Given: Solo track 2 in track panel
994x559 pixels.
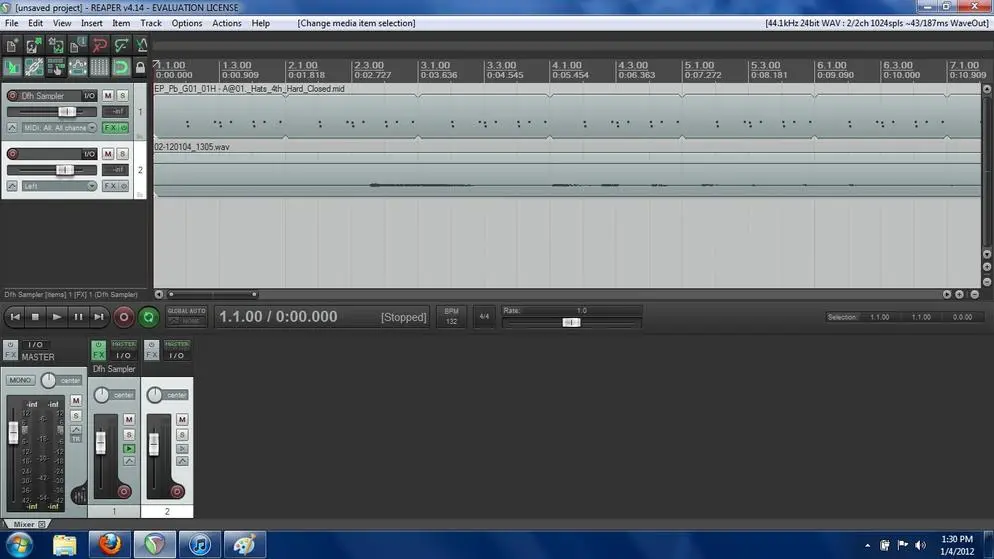Looking at the screenshot, I should [122, 154].
